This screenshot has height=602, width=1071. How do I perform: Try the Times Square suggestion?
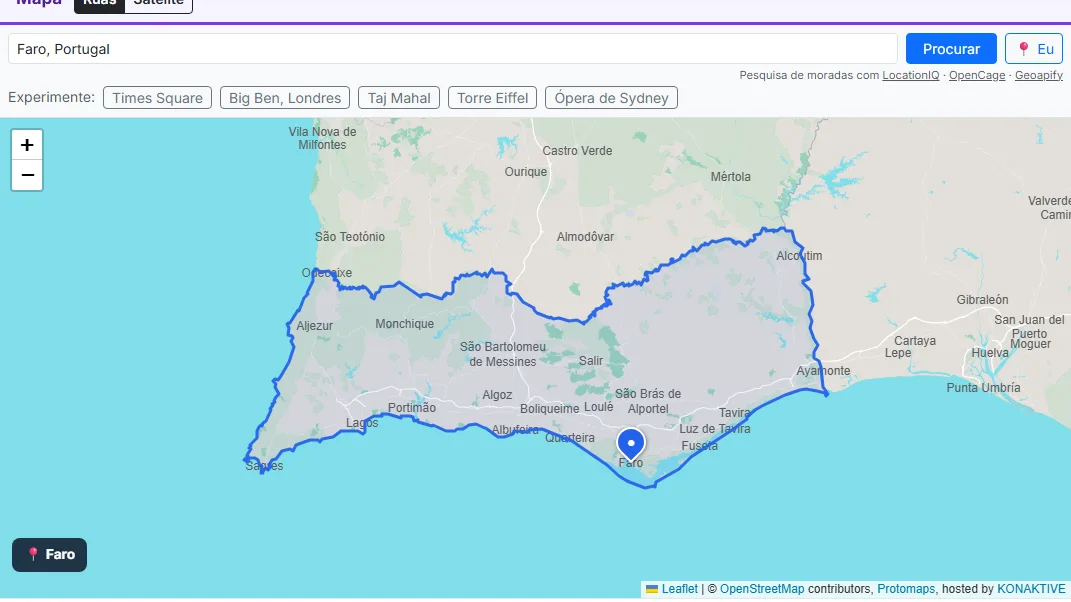pyautogui.click(x=157, y=98)
